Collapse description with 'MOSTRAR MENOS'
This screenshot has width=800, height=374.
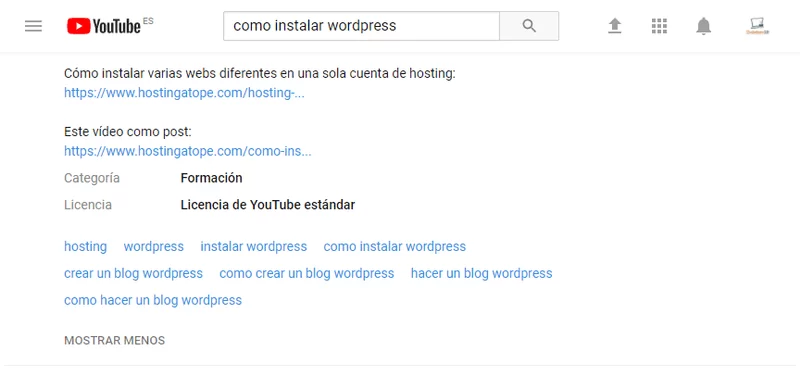click(x=114, y=340)
